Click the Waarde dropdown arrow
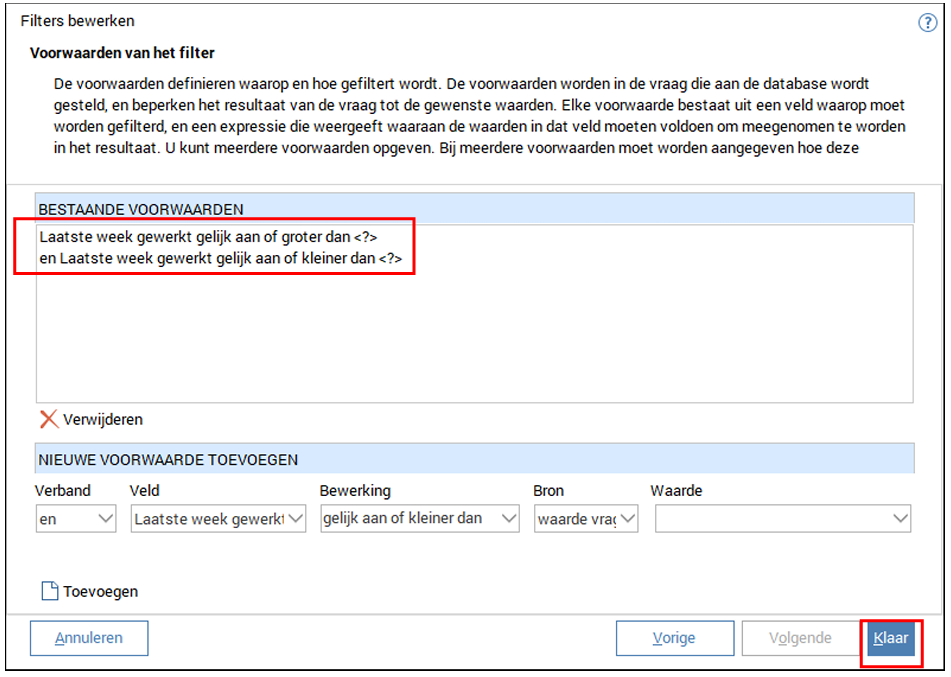 tap(900, 518)
